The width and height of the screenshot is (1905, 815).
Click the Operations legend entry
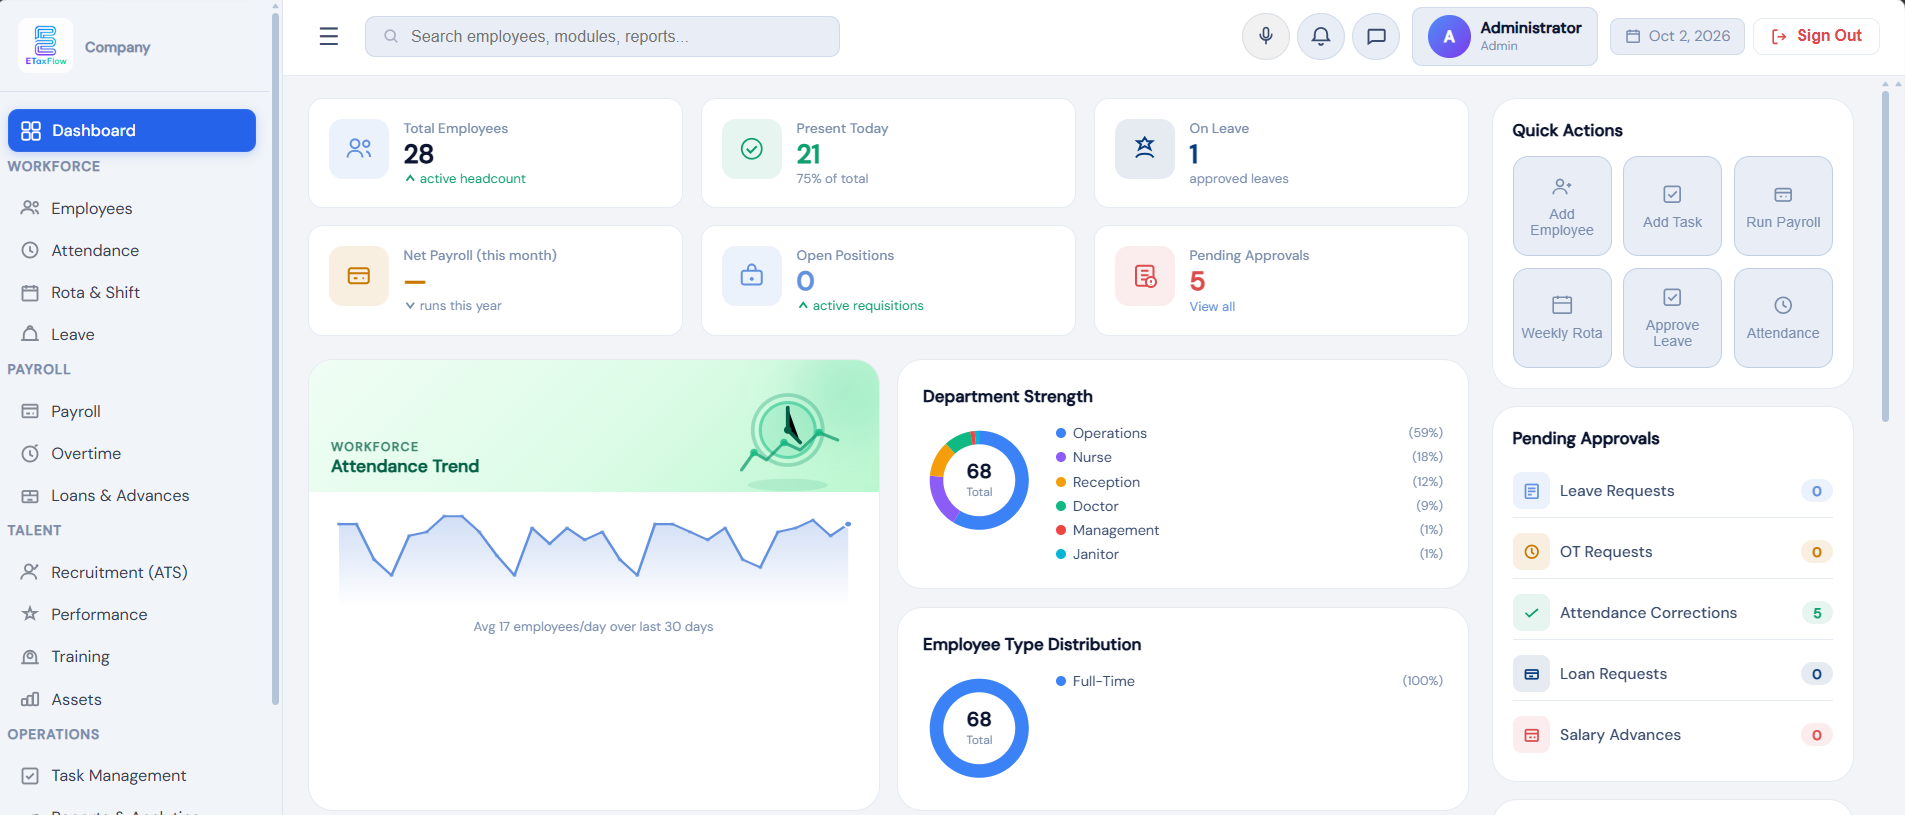1249,433
